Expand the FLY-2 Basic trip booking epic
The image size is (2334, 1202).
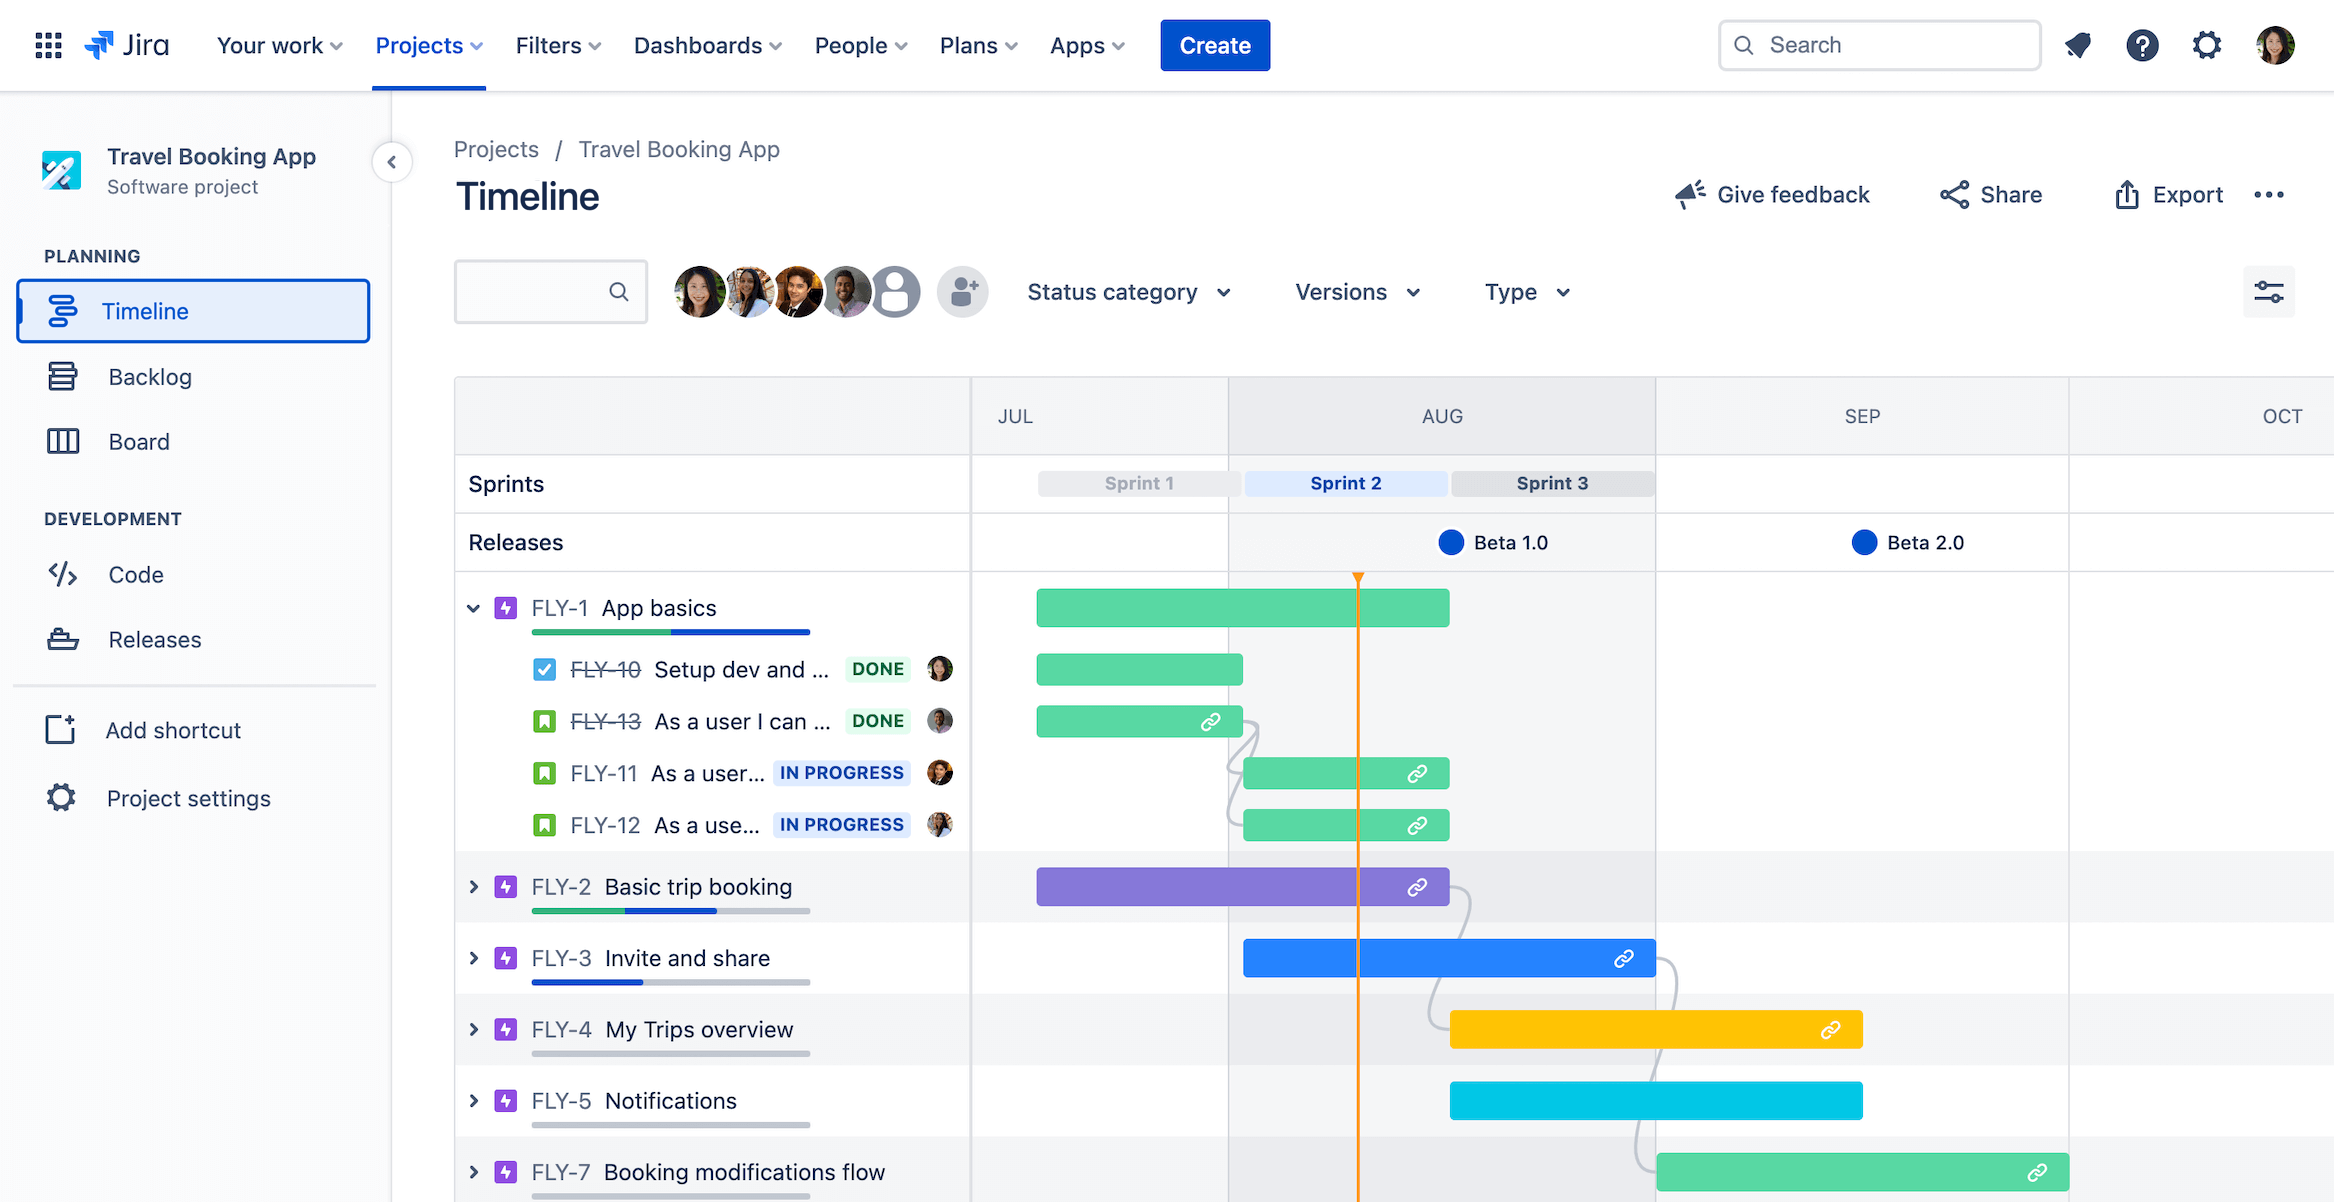pos(472,886)
